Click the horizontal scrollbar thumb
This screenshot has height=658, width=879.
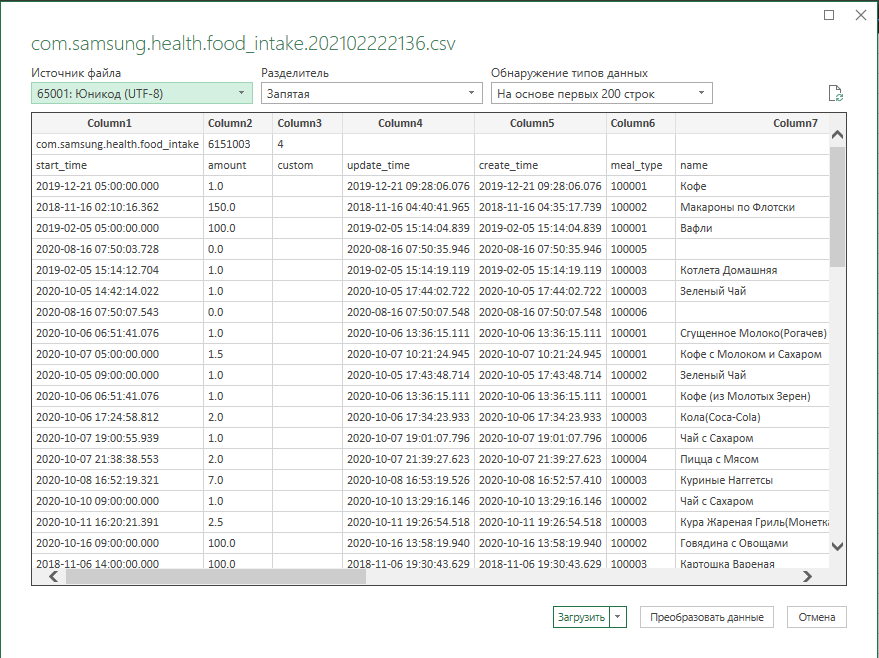click(x=216, y=576)
